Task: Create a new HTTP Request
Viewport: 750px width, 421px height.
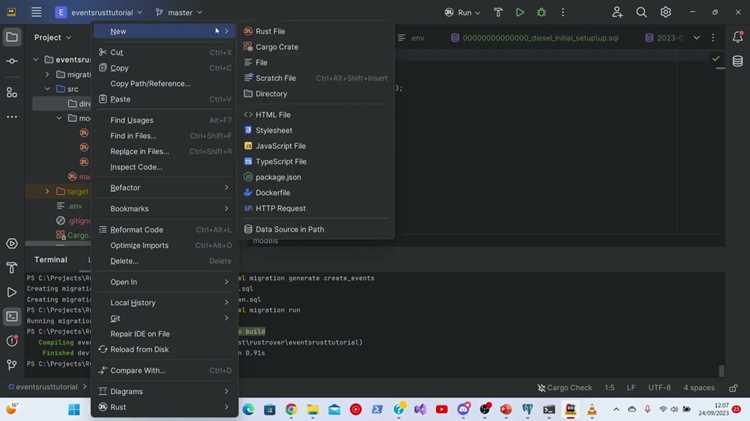Action: (317, 208)
